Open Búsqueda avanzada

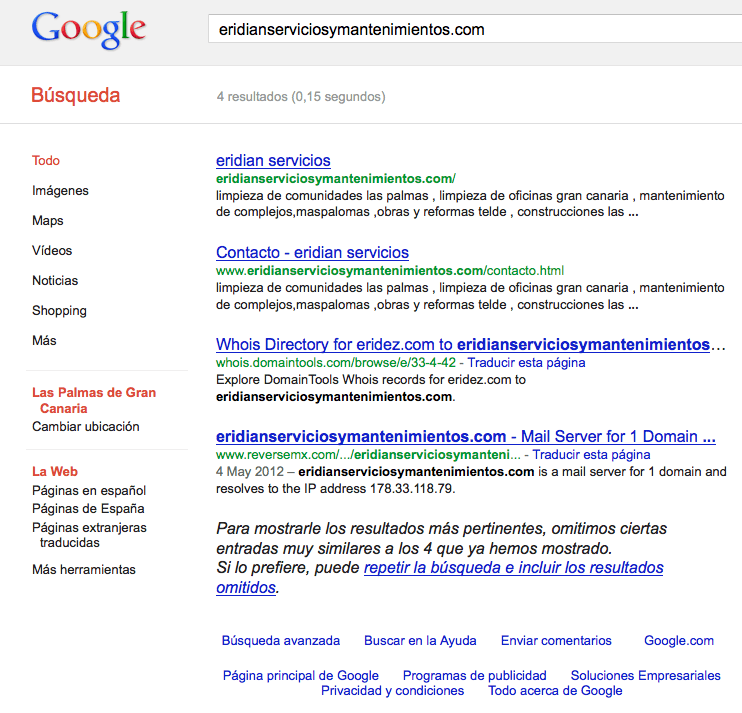click(x=281, y=641)
